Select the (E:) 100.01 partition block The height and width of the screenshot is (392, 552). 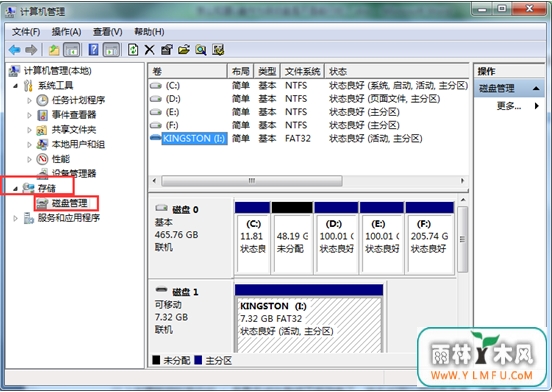tap(382, 238)
